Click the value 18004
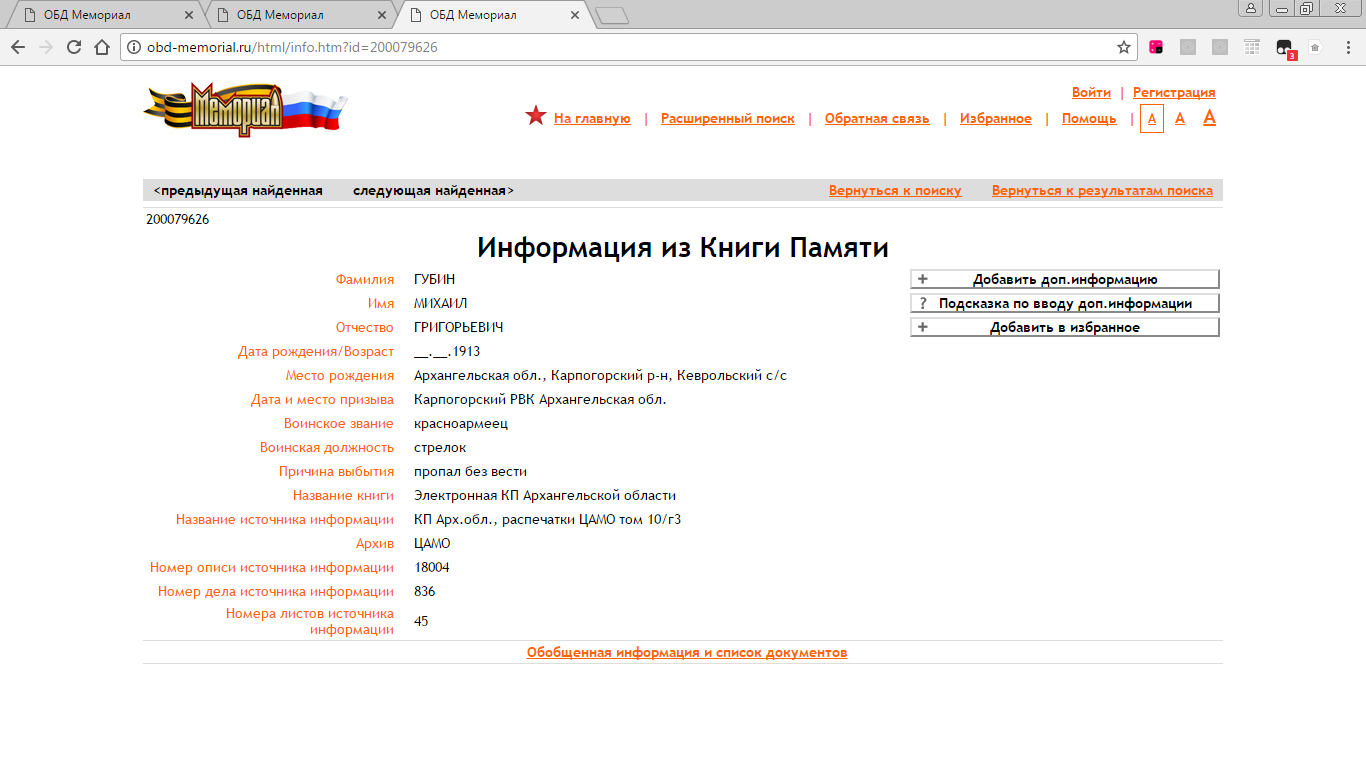This screenshot has height=768, width=1366. [x=432, y=567]
